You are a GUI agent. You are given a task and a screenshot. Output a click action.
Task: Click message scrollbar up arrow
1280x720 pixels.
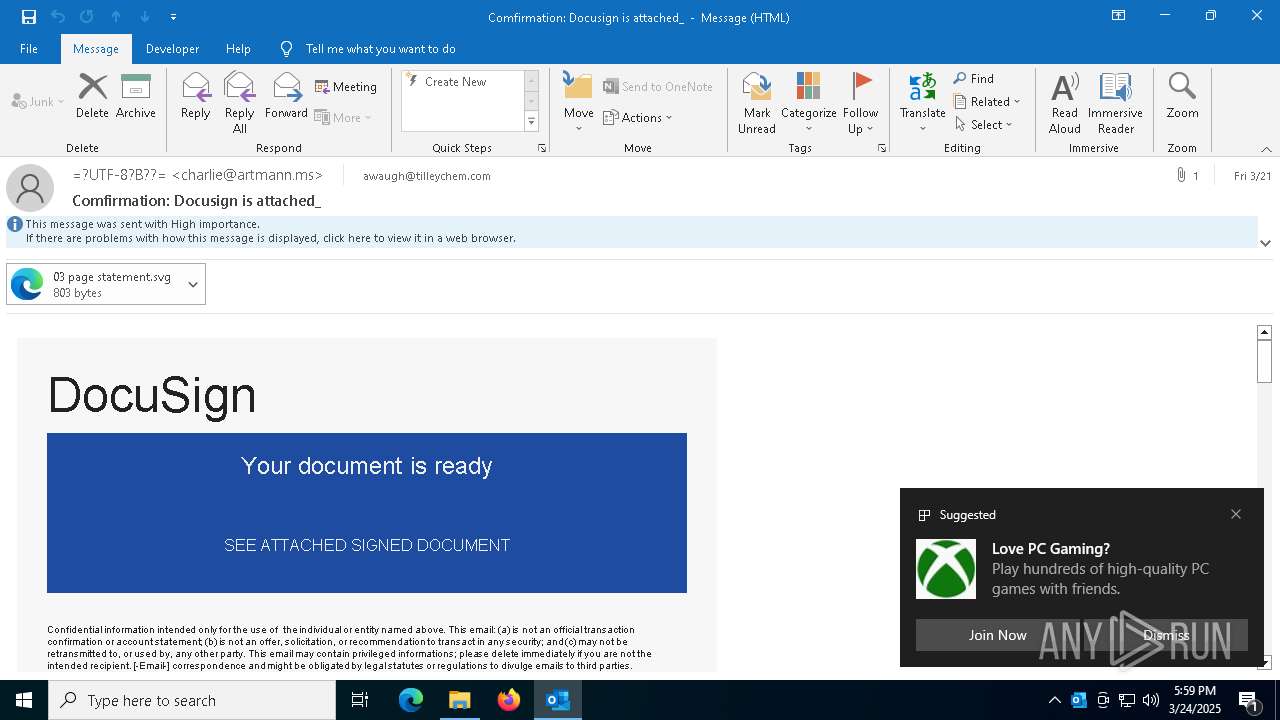click(x=1264, y=332)
